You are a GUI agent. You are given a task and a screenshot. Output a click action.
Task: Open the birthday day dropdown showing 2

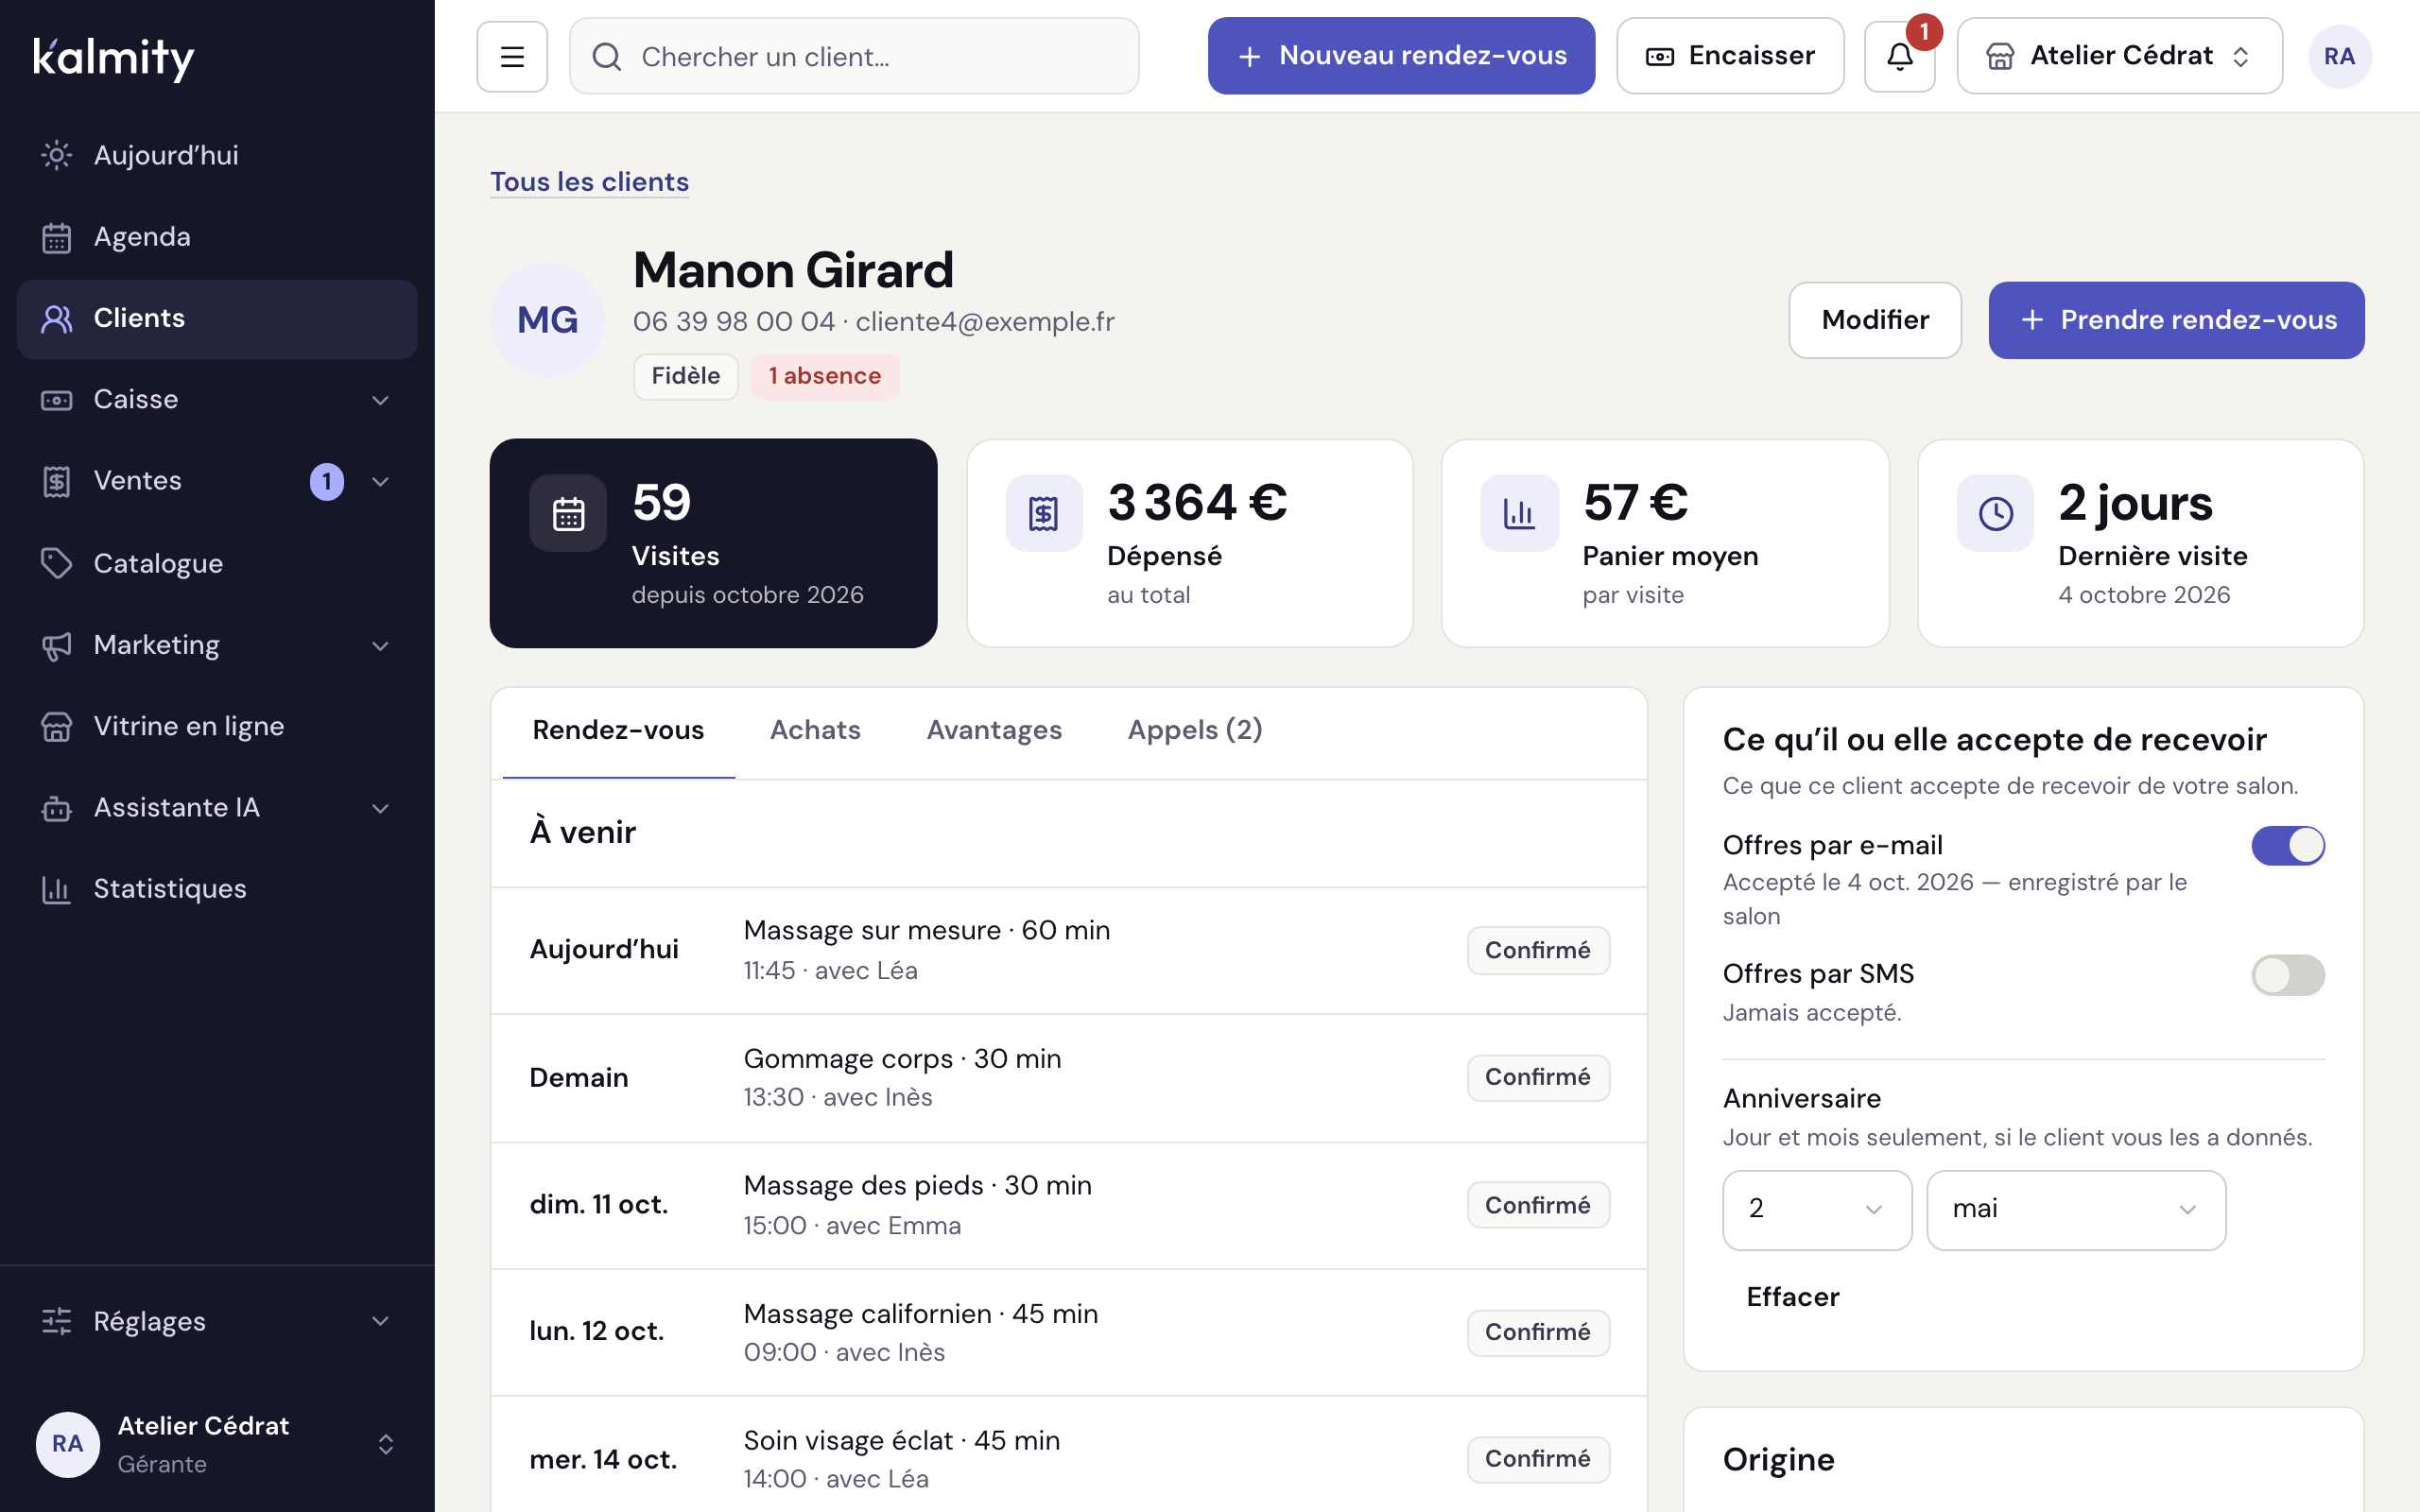[1817, 1210]
